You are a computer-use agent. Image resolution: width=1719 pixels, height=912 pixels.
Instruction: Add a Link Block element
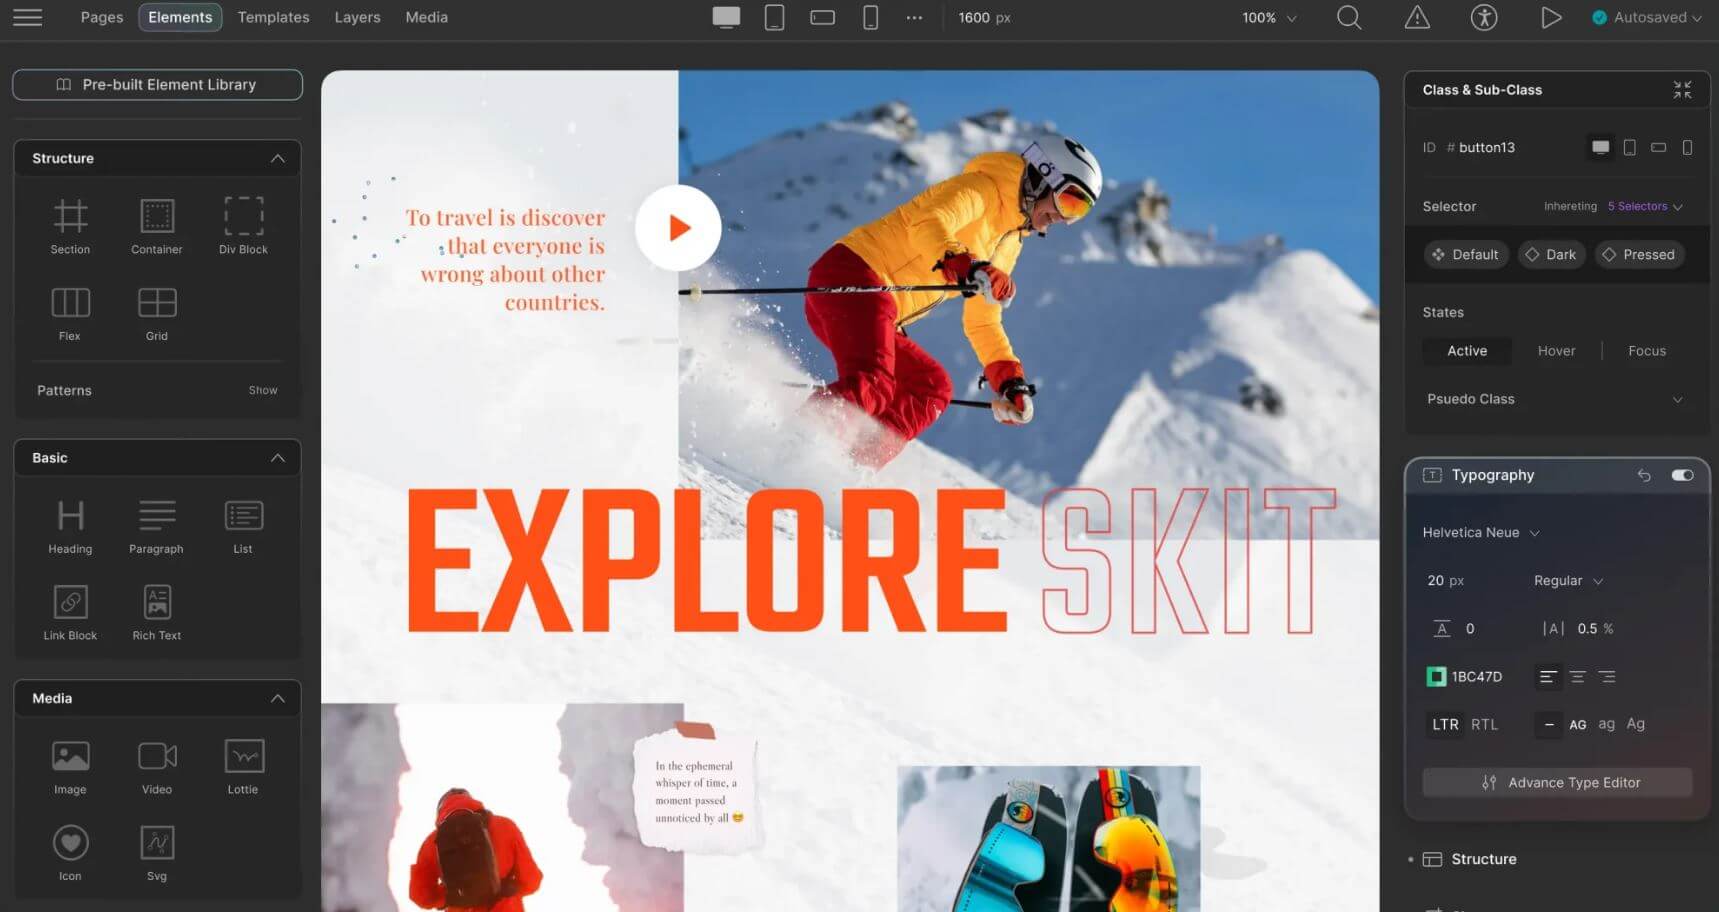point(70,613)
